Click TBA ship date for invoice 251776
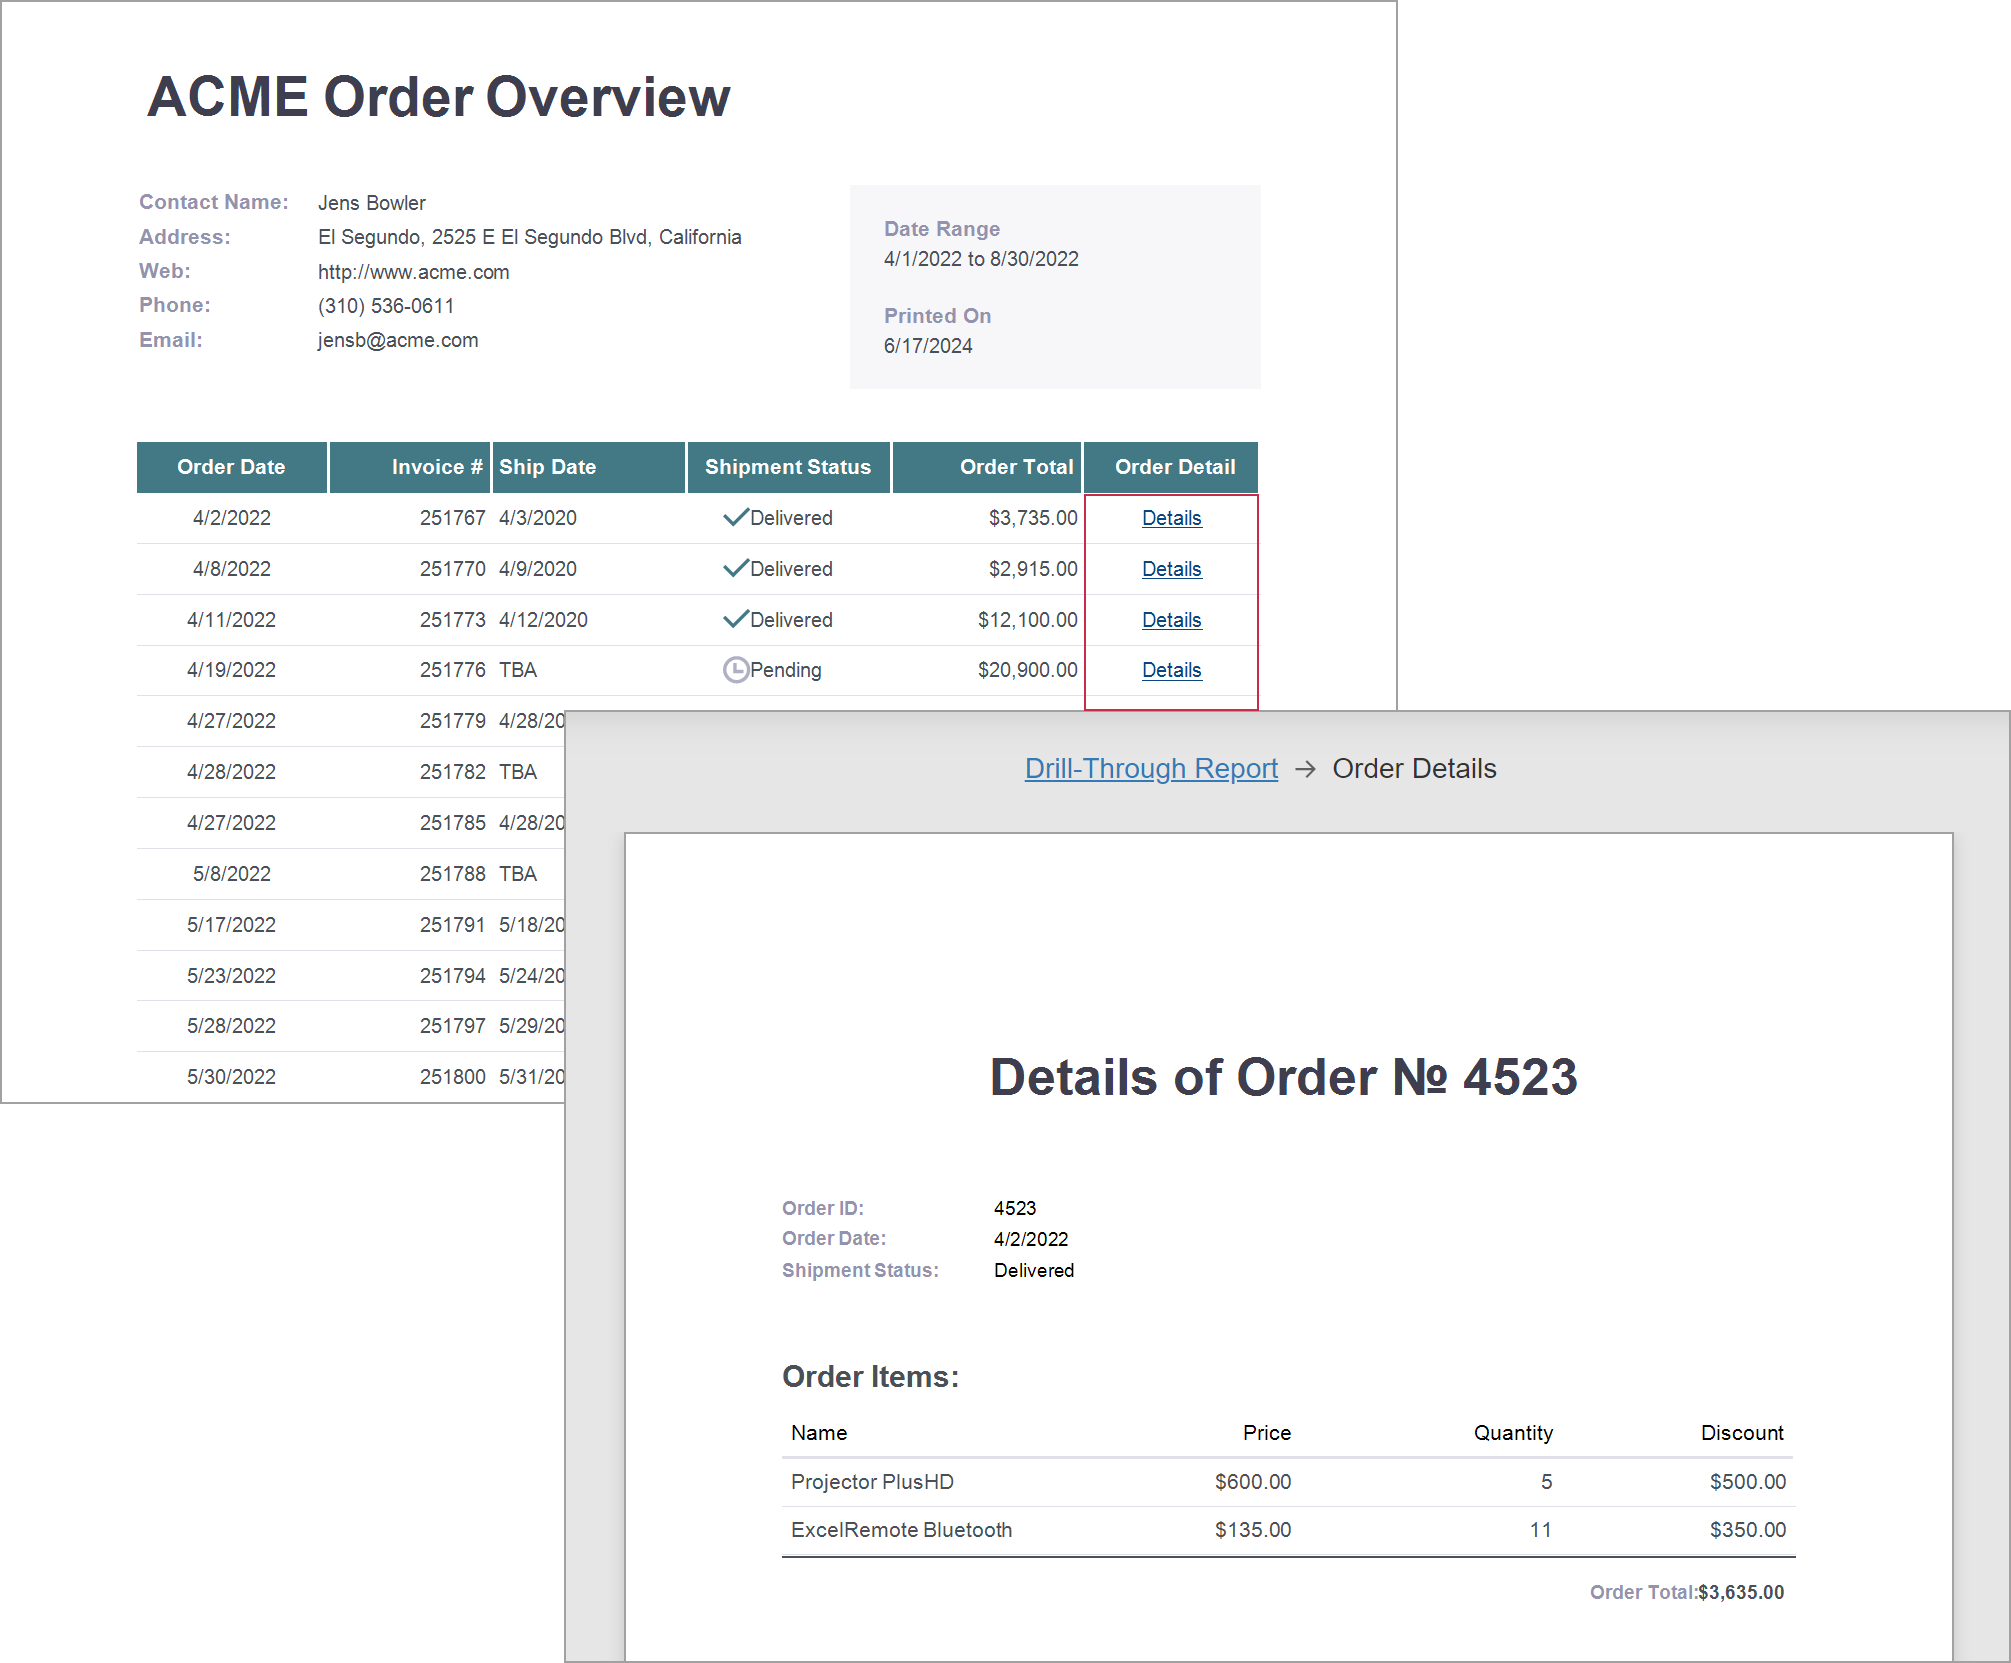The image size is (2011, 1663). tap(518, 670)
